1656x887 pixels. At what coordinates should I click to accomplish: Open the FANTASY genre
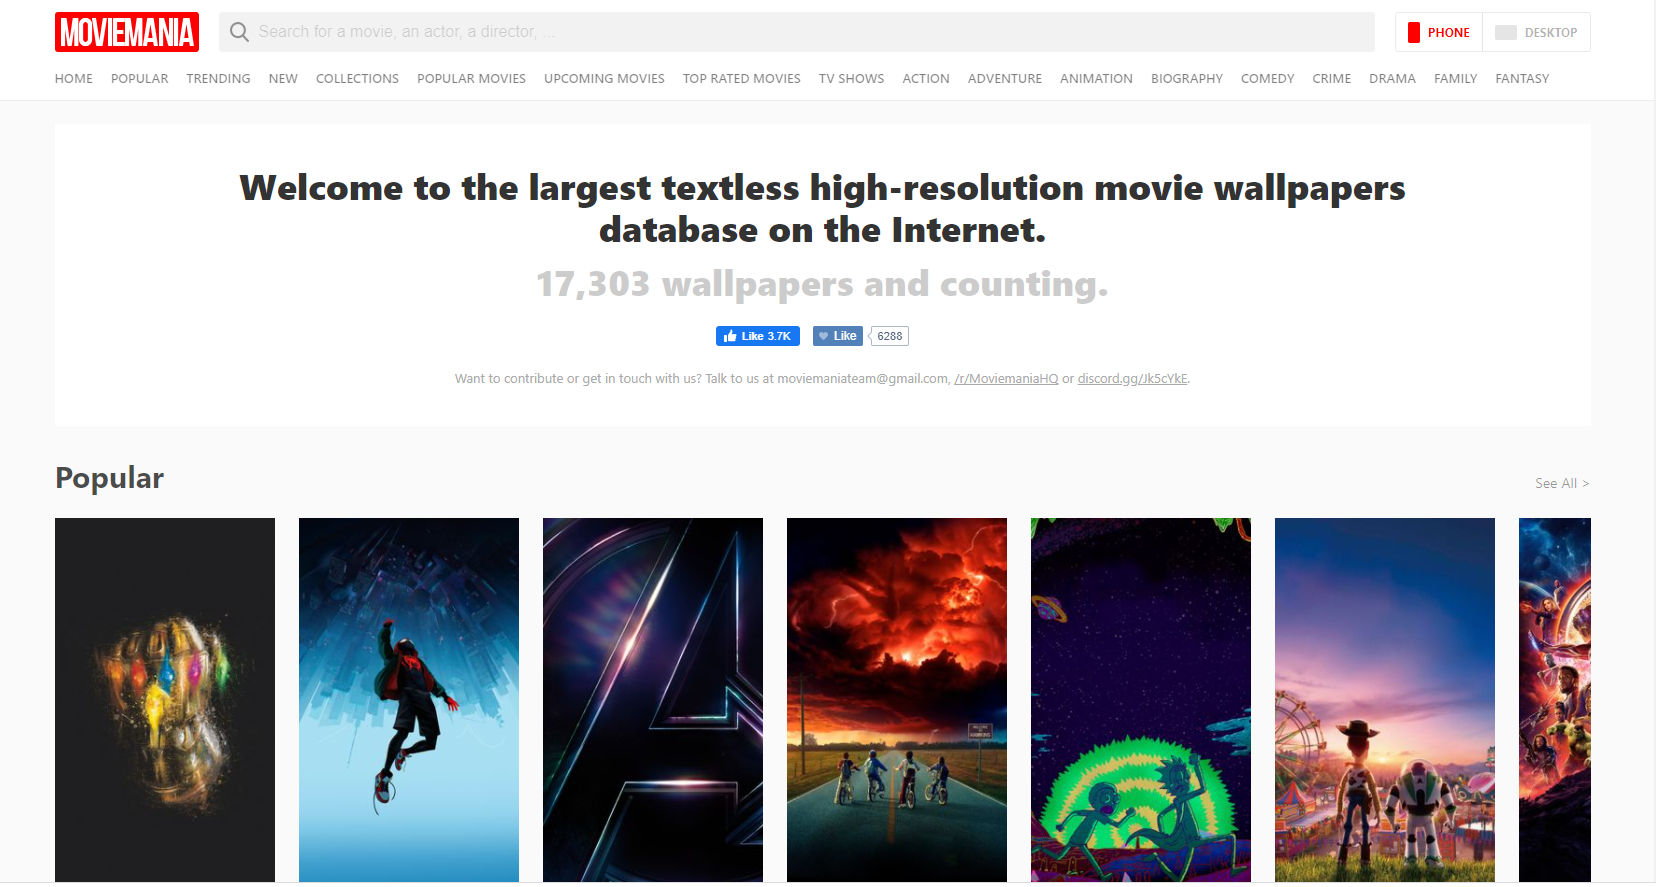[x=1522, y=78]
